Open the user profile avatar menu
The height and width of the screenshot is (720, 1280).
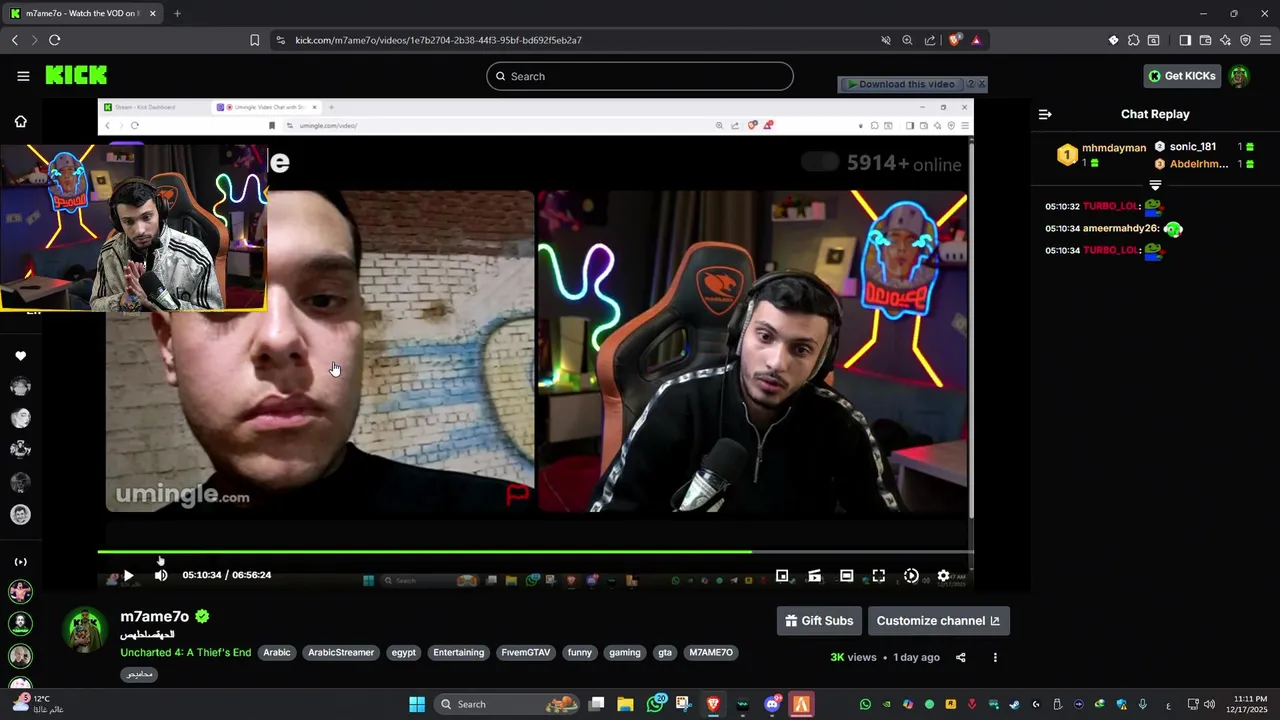pos(1239,76)
